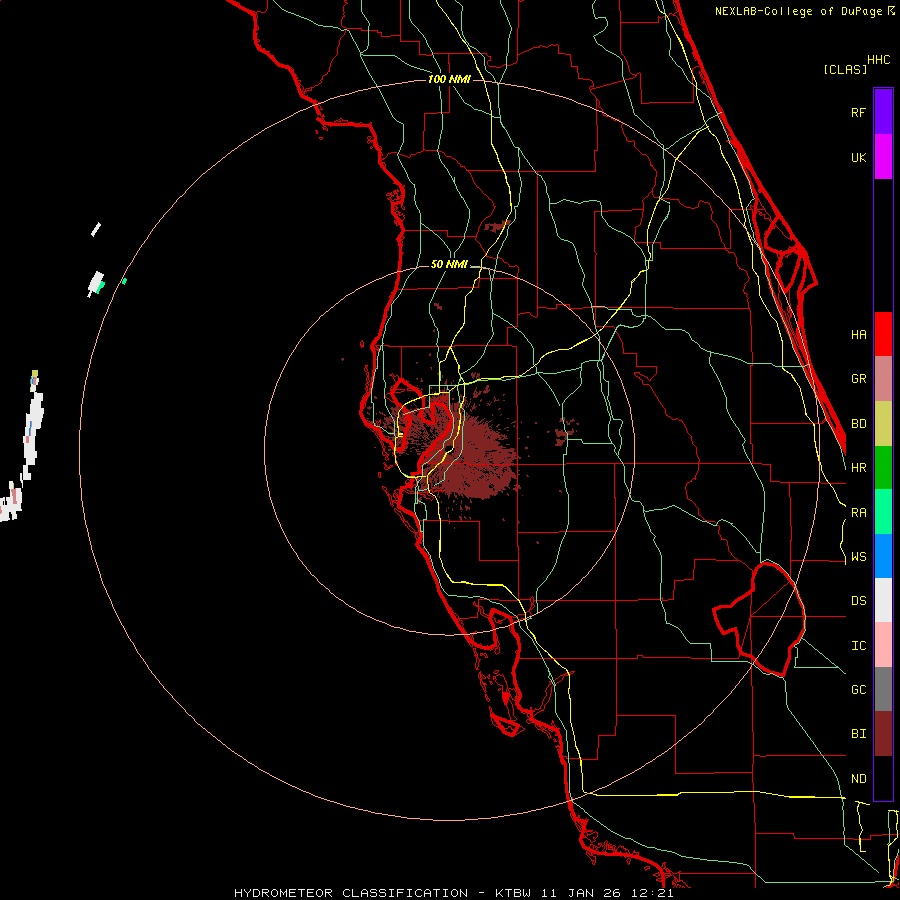Click the [CLAS] label above legend
The image size is (900, 900).
pyautogui.click(x=845, y=69)
